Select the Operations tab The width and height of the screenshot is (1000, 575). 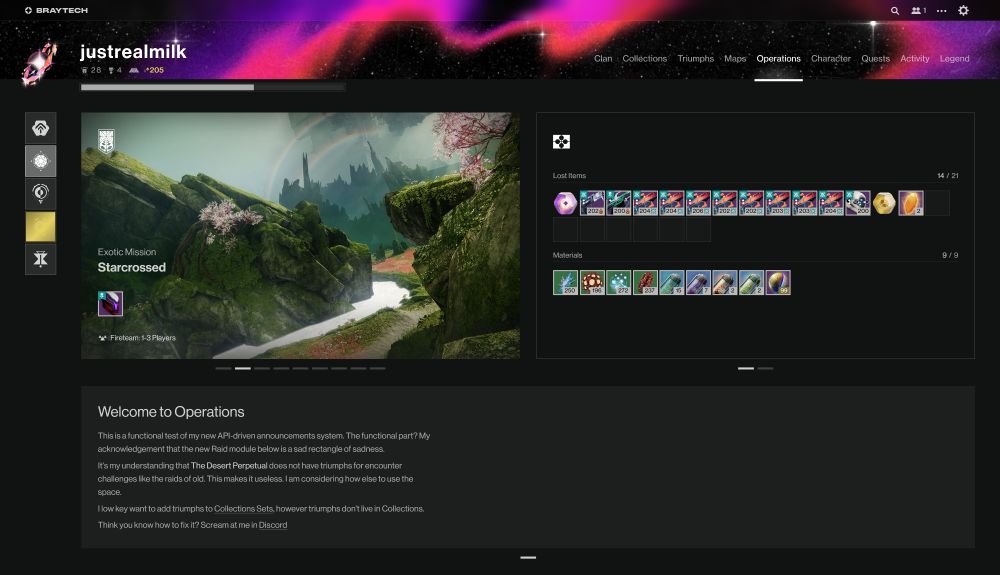[778, 59]
